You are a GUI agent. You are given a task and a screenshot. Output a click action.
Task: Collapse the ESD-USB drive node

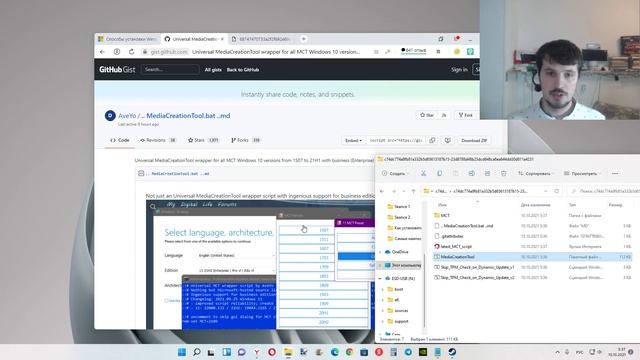coord(380,278)
